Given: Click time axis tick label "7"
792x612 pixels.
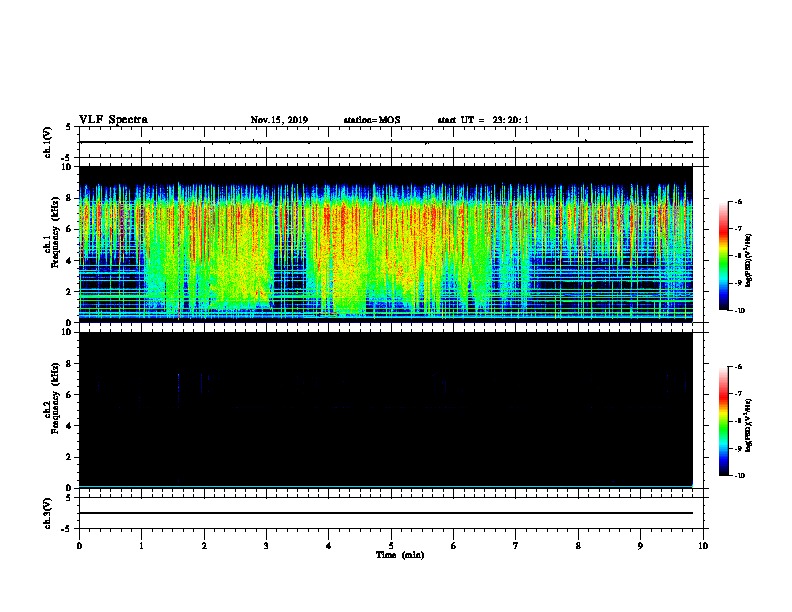Looking at the screenshot, I should 516,546.
